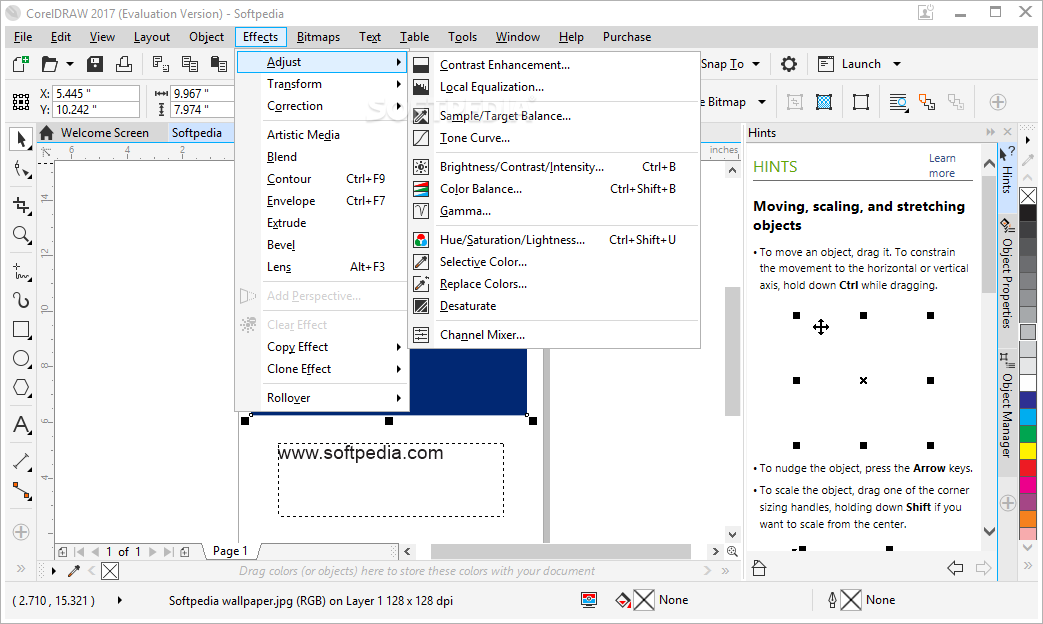1043x624 pixels.
Task: Open the Open-file dropdown arrow
Action: pos(70,64)
